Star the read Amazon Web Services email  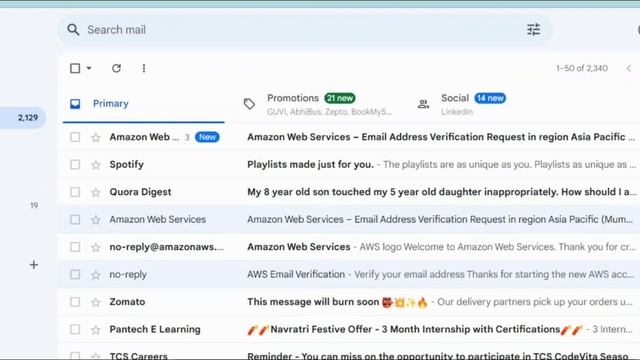96,220
